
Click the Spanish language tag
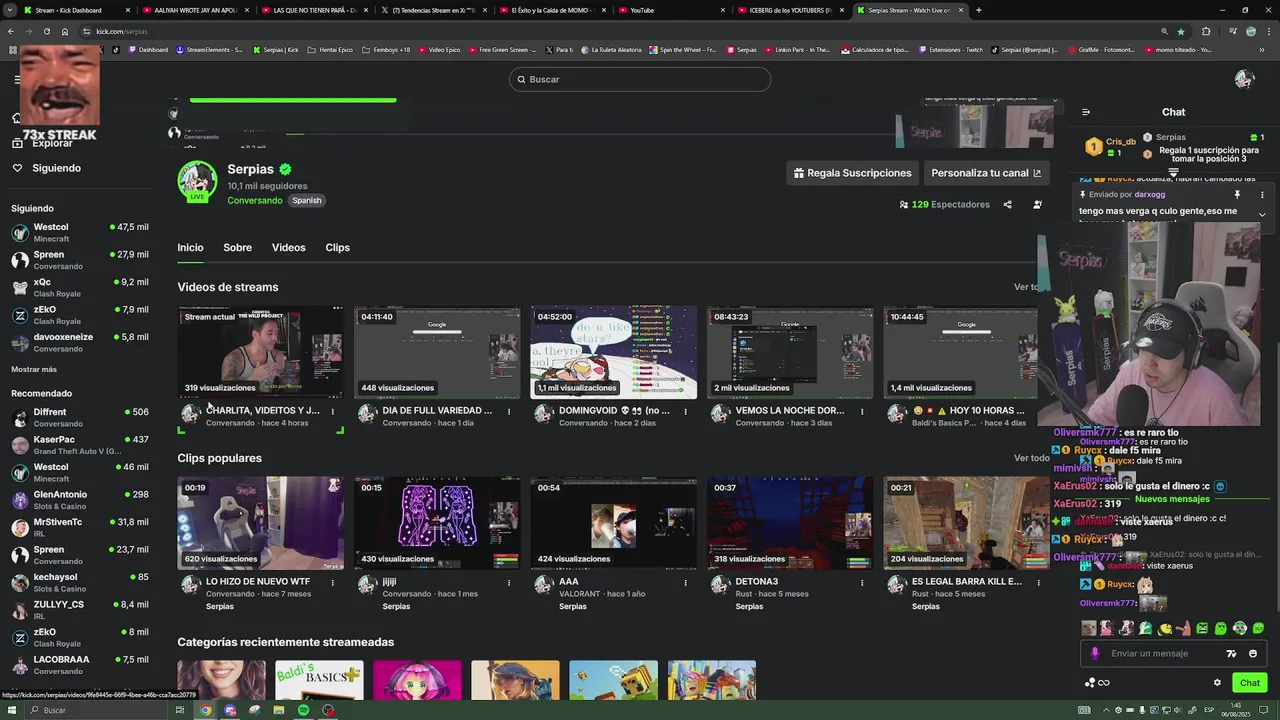click(307, 200)
